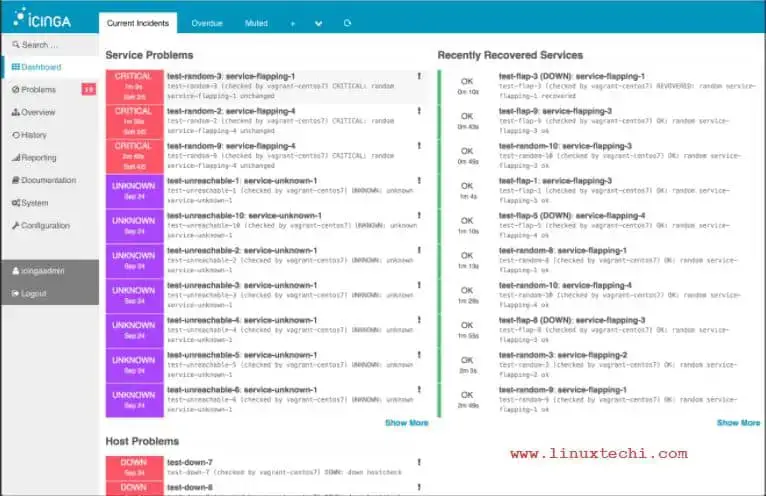Viewport: 766px width, 496px height.
Task: Show More service problems
Action: (x=406, y=423)
